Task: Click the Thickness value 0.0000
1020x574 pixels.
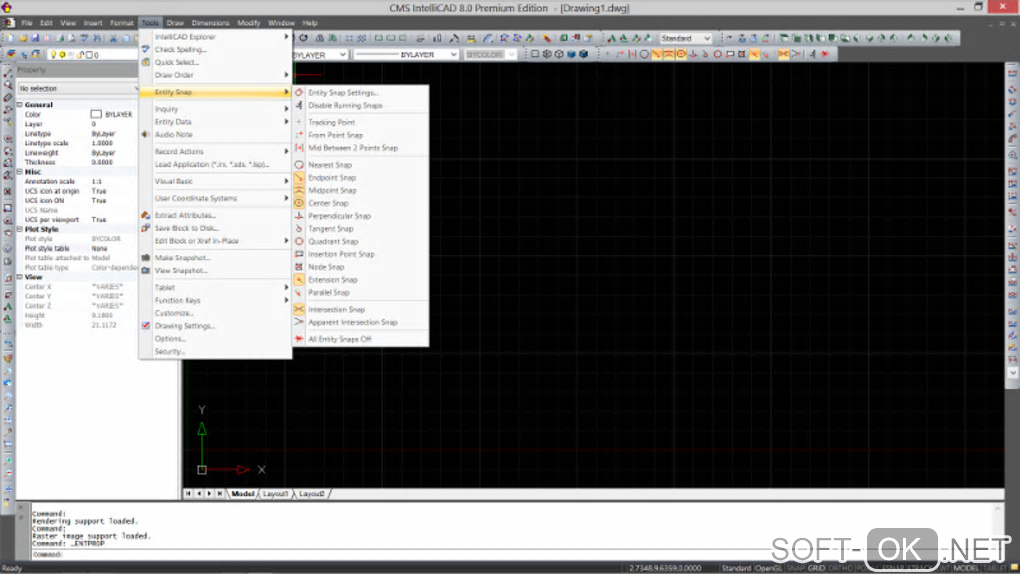Action: (x=102, y=162)
